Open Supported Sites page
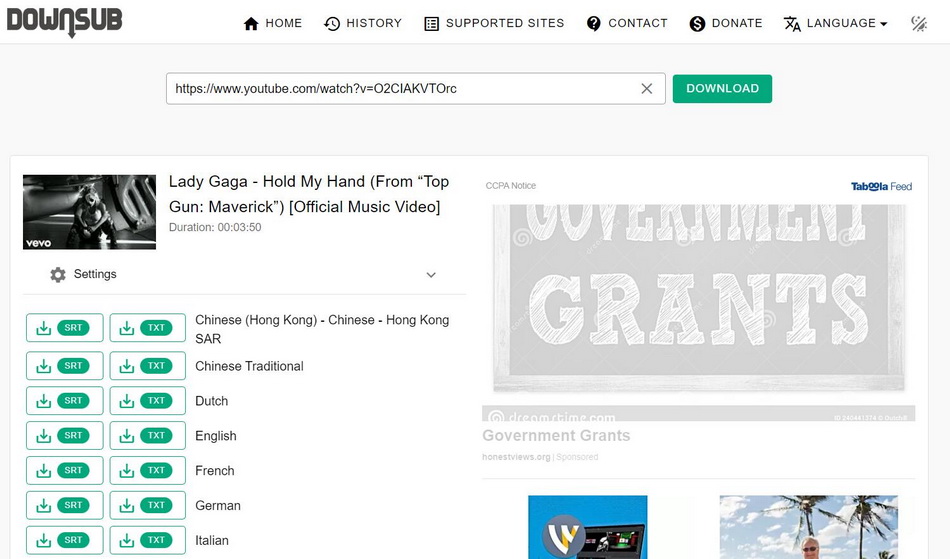 (494, 23)
